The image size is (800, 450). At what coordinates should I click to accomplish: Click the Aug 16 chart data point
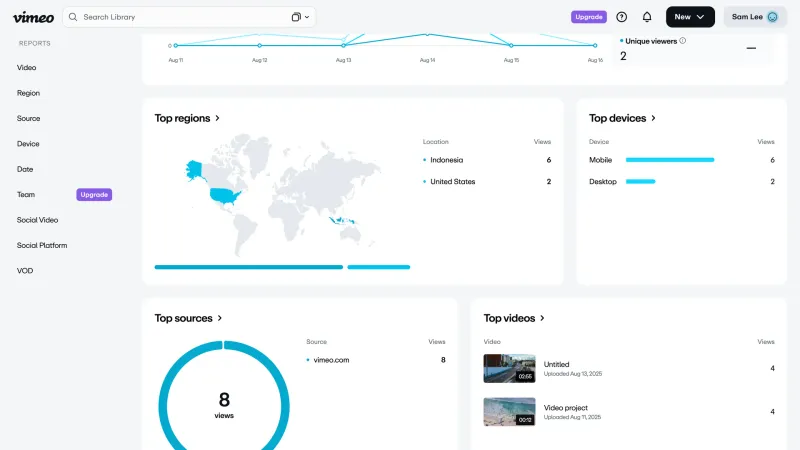595,45
